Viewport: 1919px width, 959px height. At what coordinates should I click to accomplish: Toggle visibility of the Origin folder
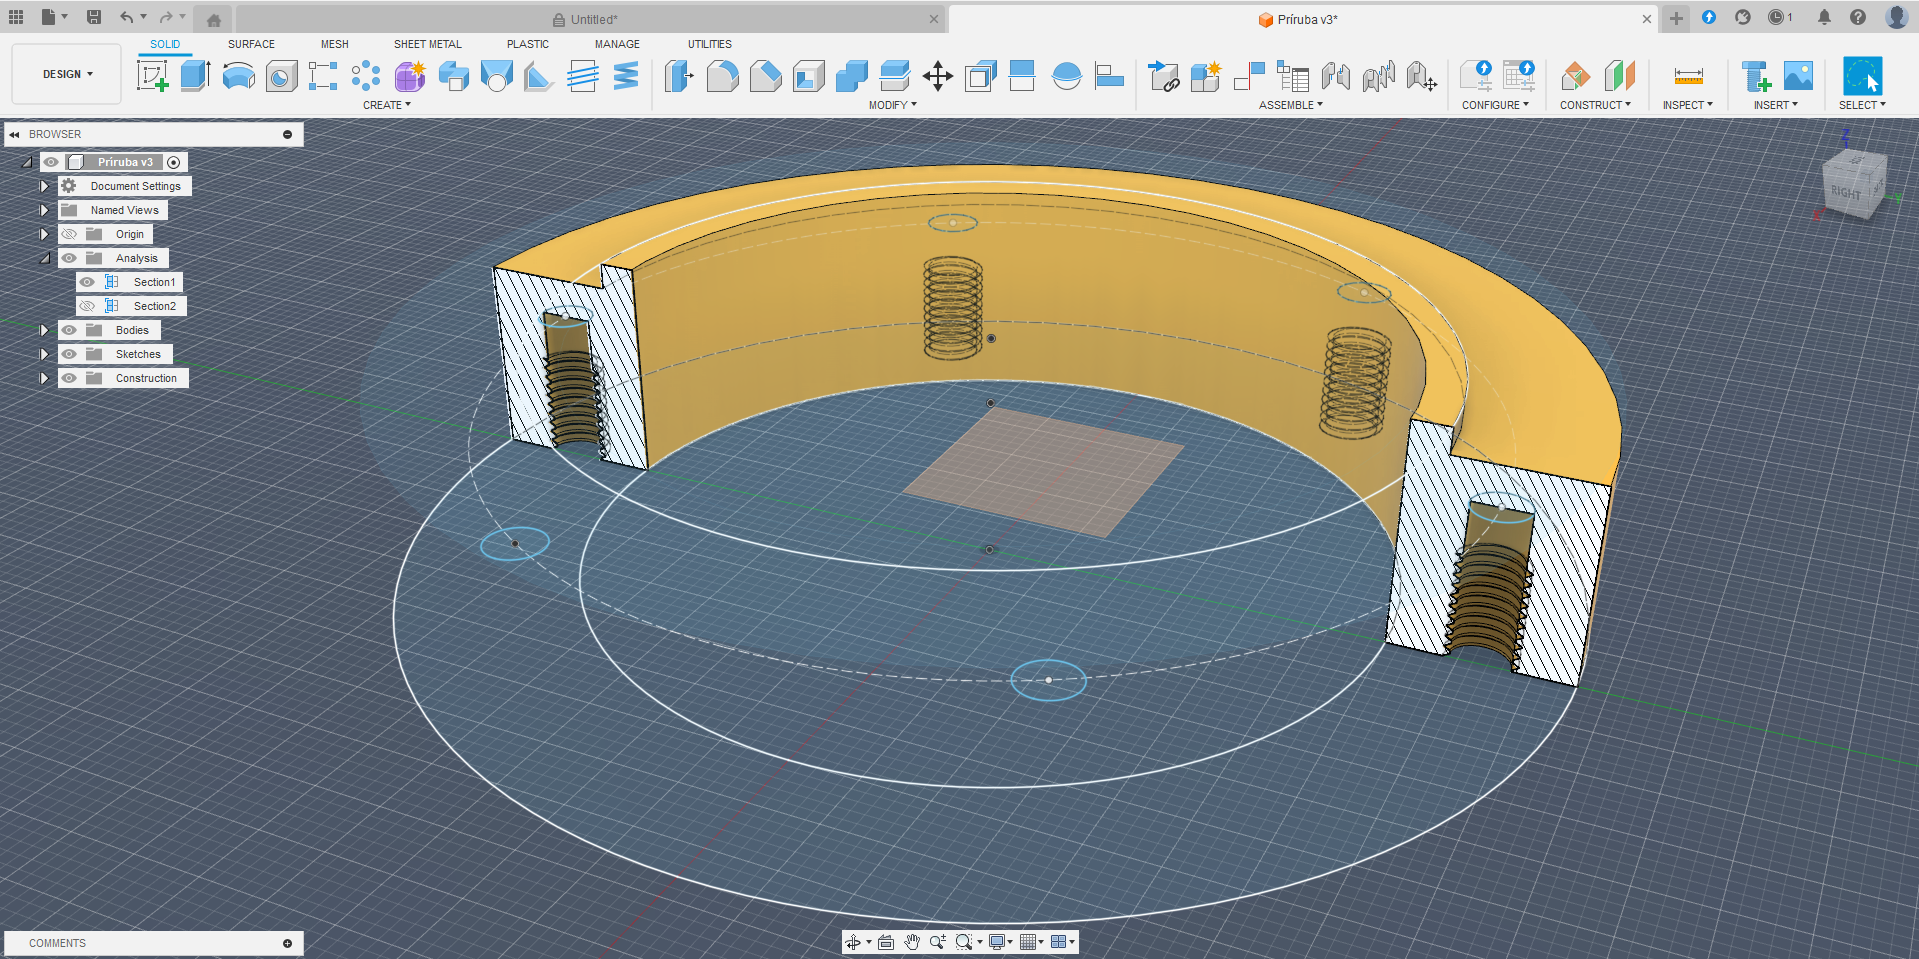pos(69,234)
